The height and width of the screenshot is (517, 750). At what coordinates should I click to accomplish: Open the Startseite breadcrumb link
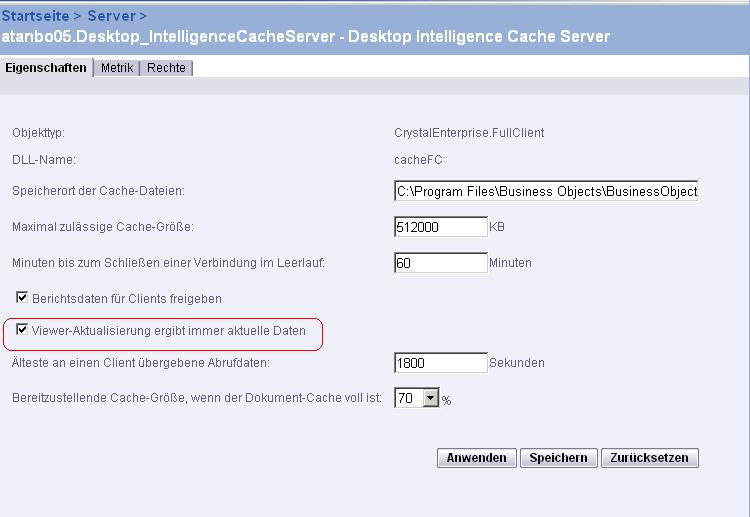coord(35,16)
